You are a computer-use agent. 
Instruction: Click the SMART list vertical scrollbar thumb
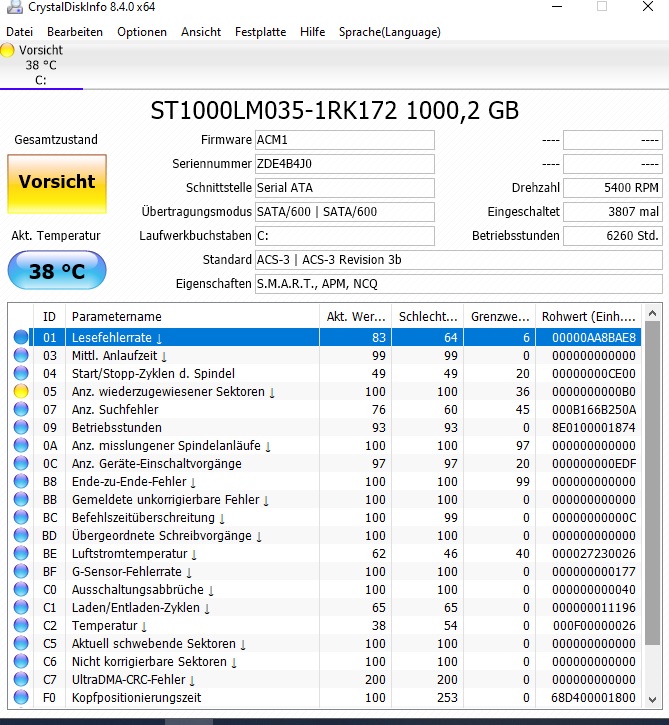click(652, 483)
